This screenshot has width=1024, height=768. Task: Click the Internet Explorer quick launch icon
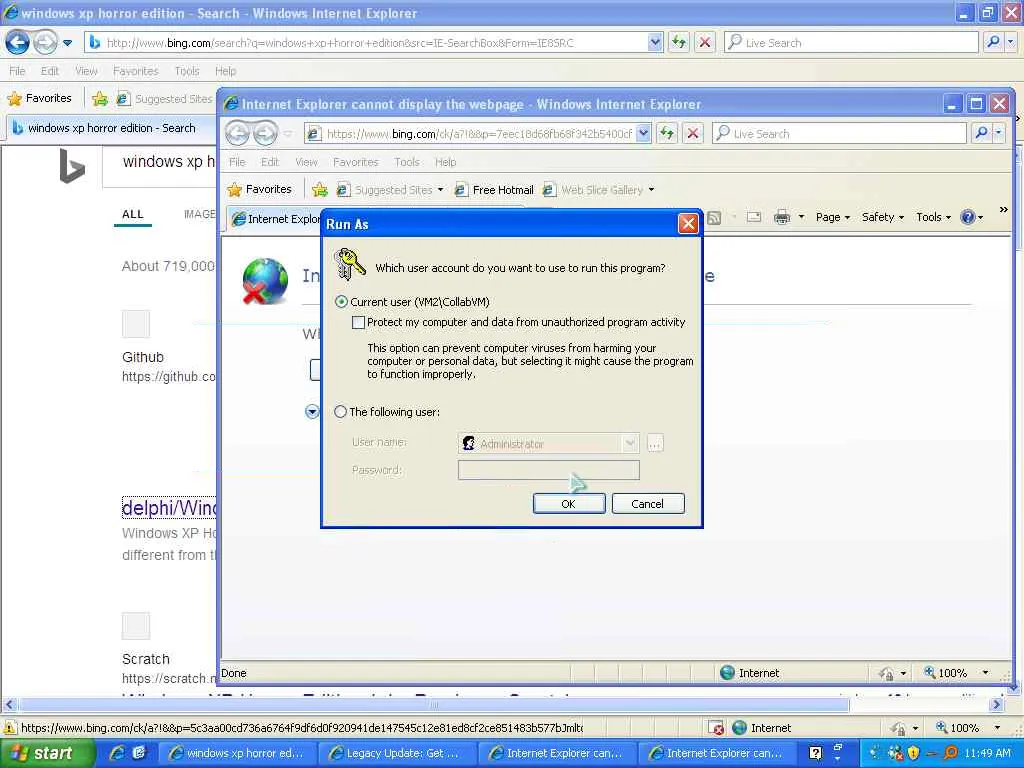117,753
